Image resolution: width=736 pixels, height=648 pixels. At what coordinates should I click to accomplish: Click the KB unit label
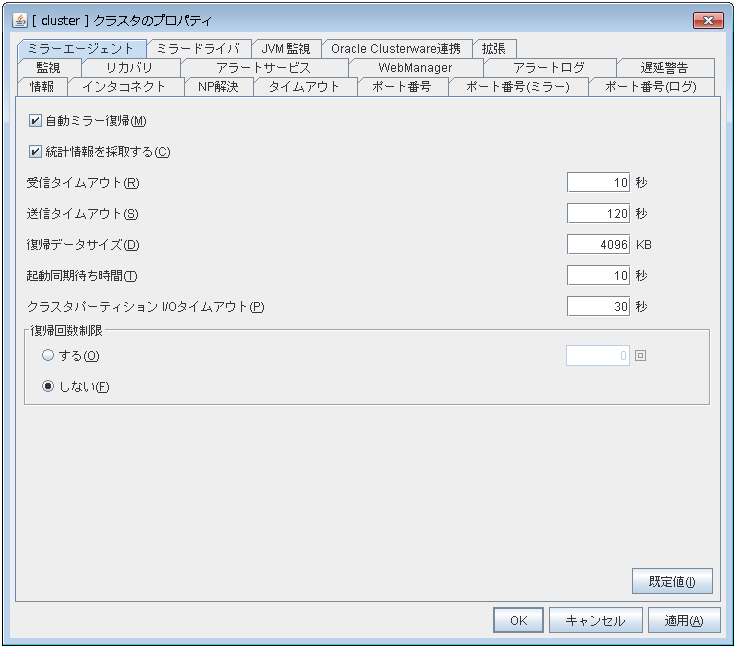click(x=644, y=244)
